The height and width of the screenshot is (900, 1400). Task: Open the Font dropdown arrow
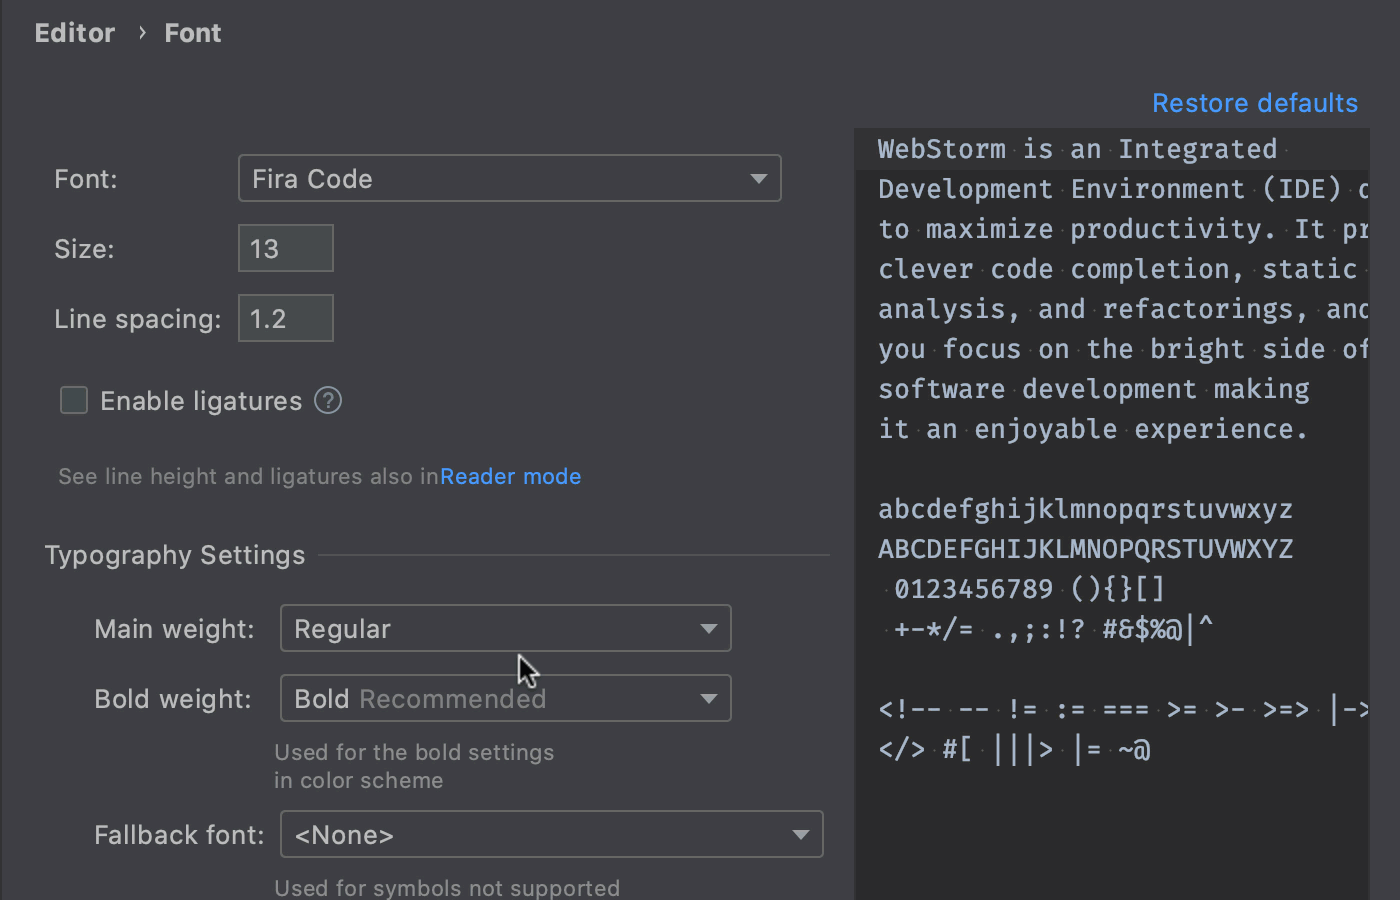tap(758, 178)
